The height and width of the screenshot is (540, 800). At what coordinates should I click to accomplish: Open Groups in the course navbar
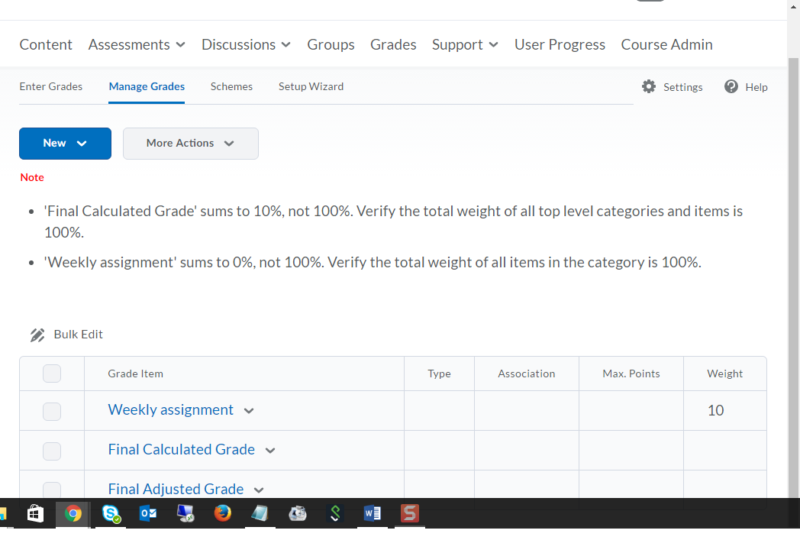[331, 44]
